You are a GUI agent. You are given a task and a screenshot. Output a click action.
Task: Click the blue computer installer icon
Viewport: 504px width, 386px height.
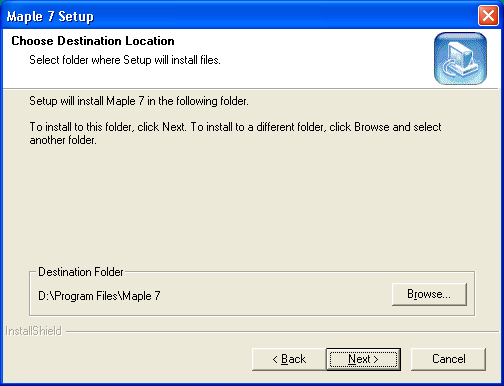(x=460, y=58)
